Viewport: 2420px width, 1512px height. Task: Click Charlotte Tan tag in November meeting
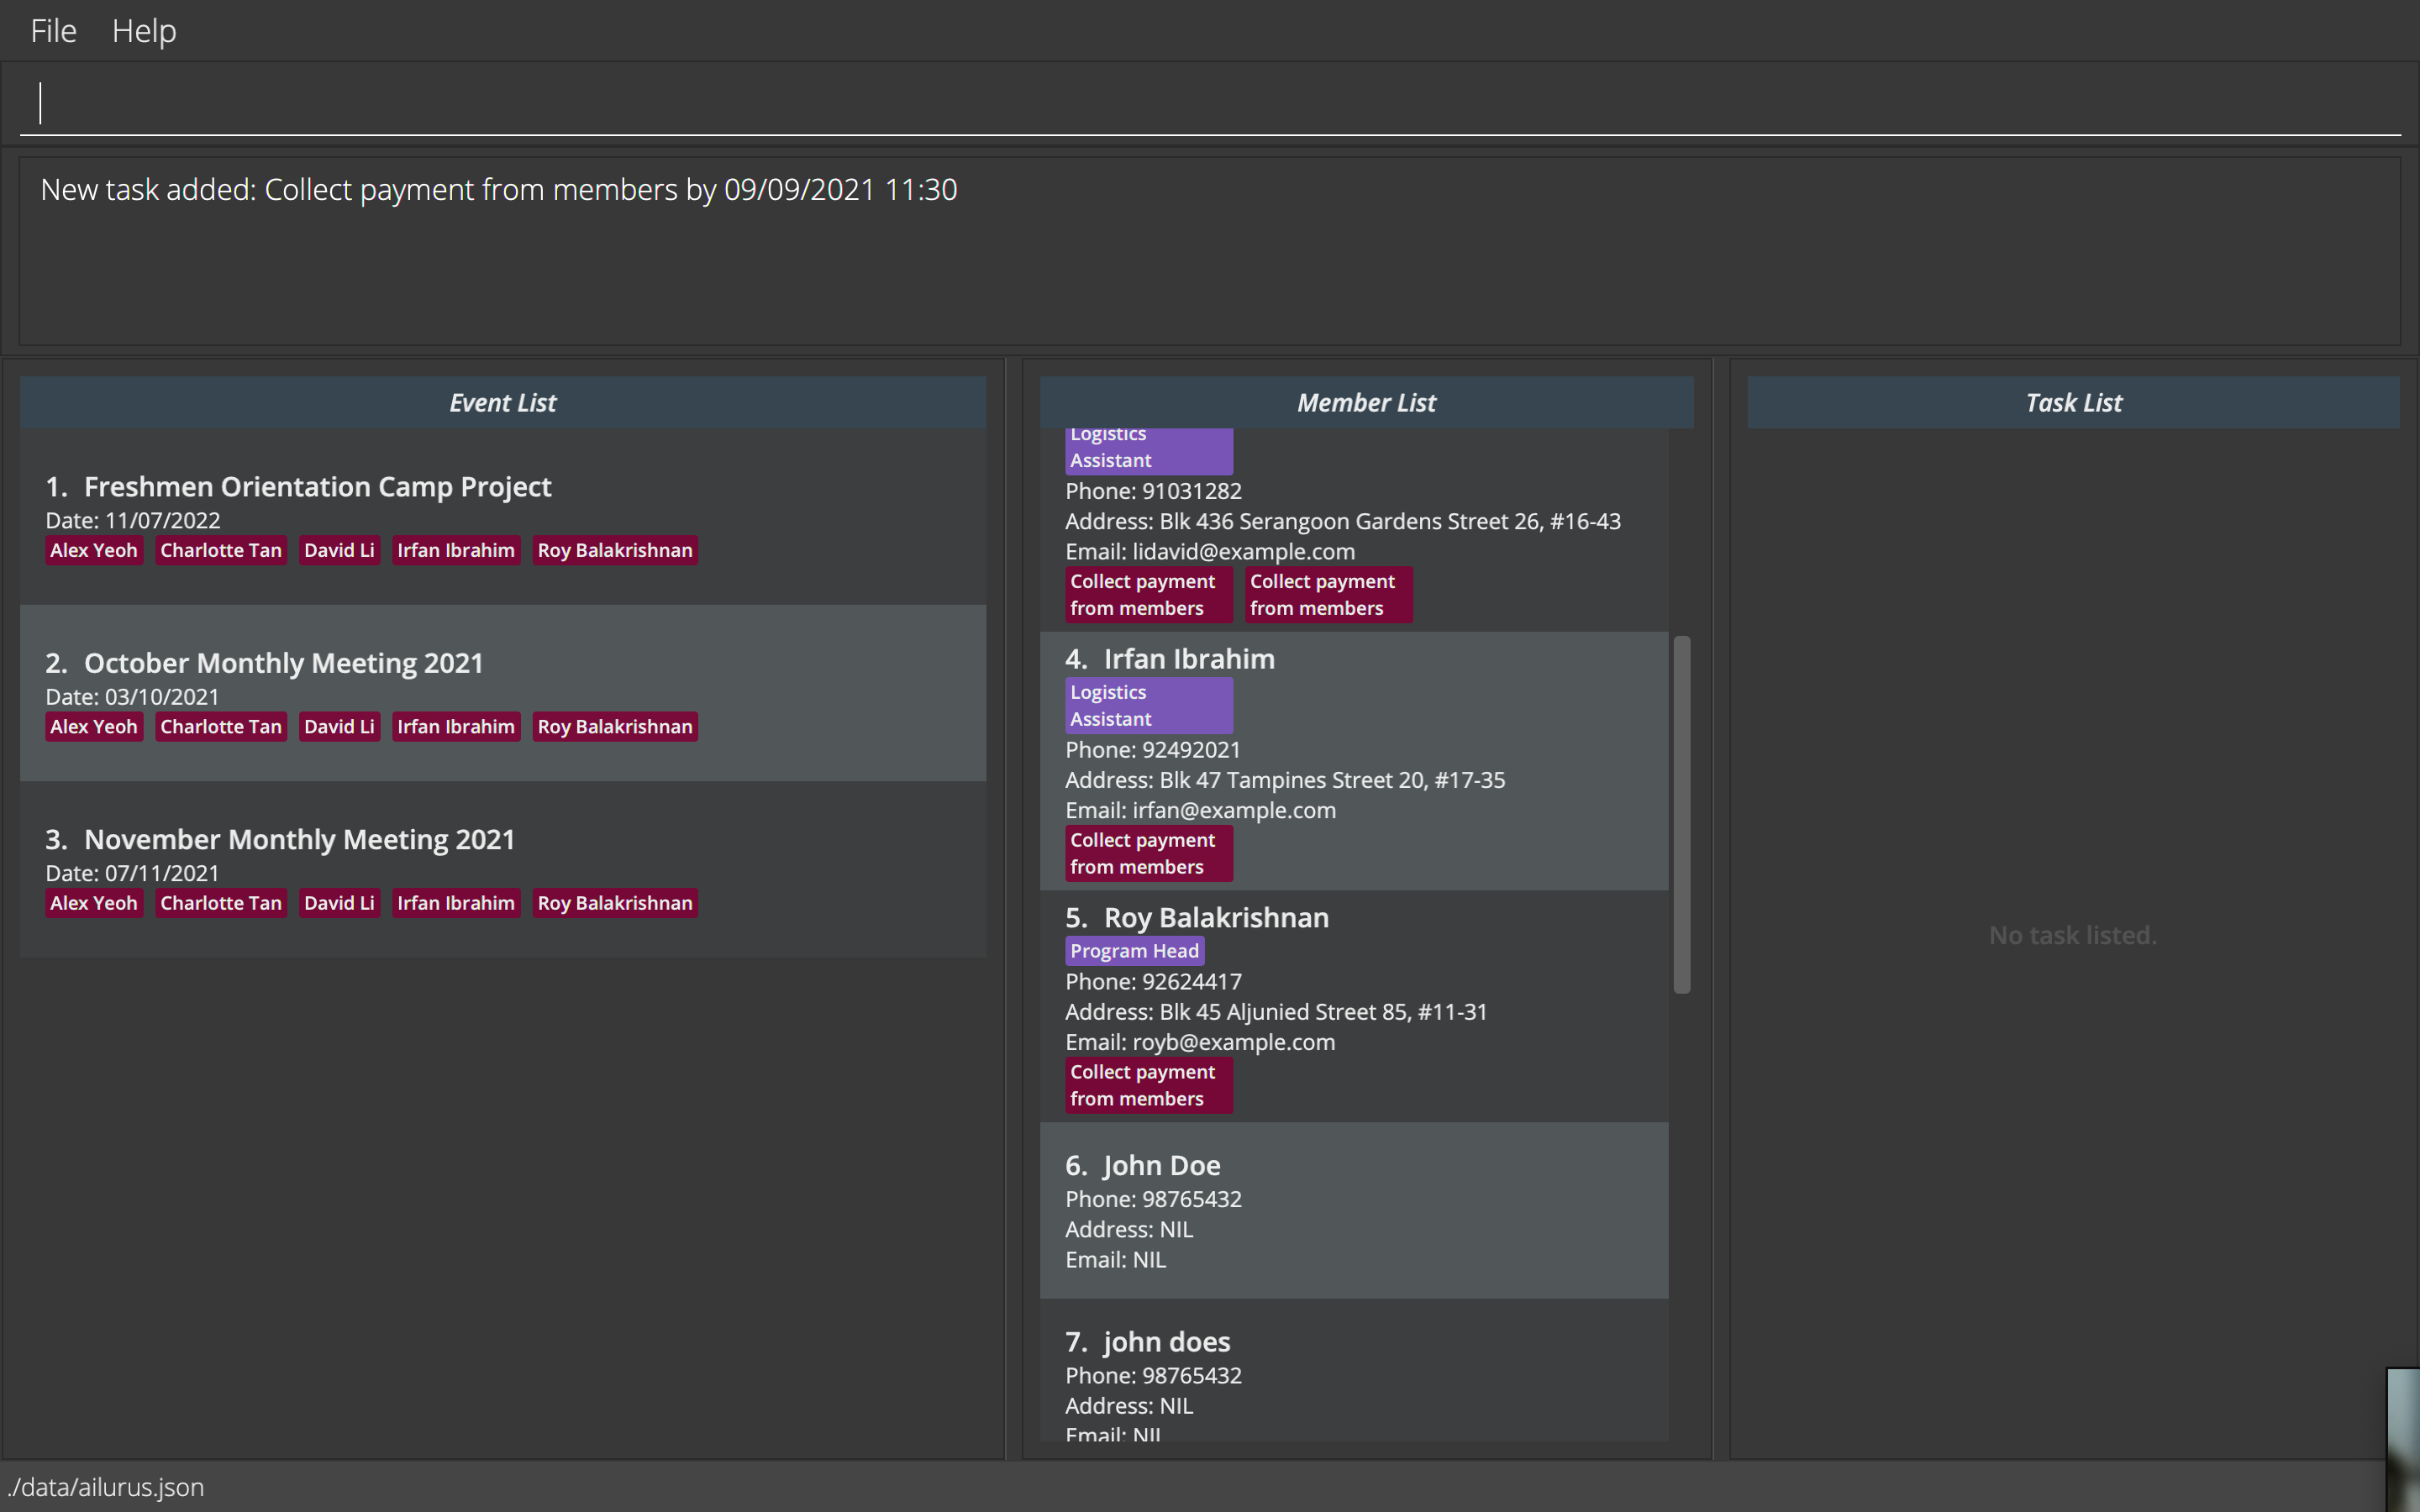(x=221, y=903)
